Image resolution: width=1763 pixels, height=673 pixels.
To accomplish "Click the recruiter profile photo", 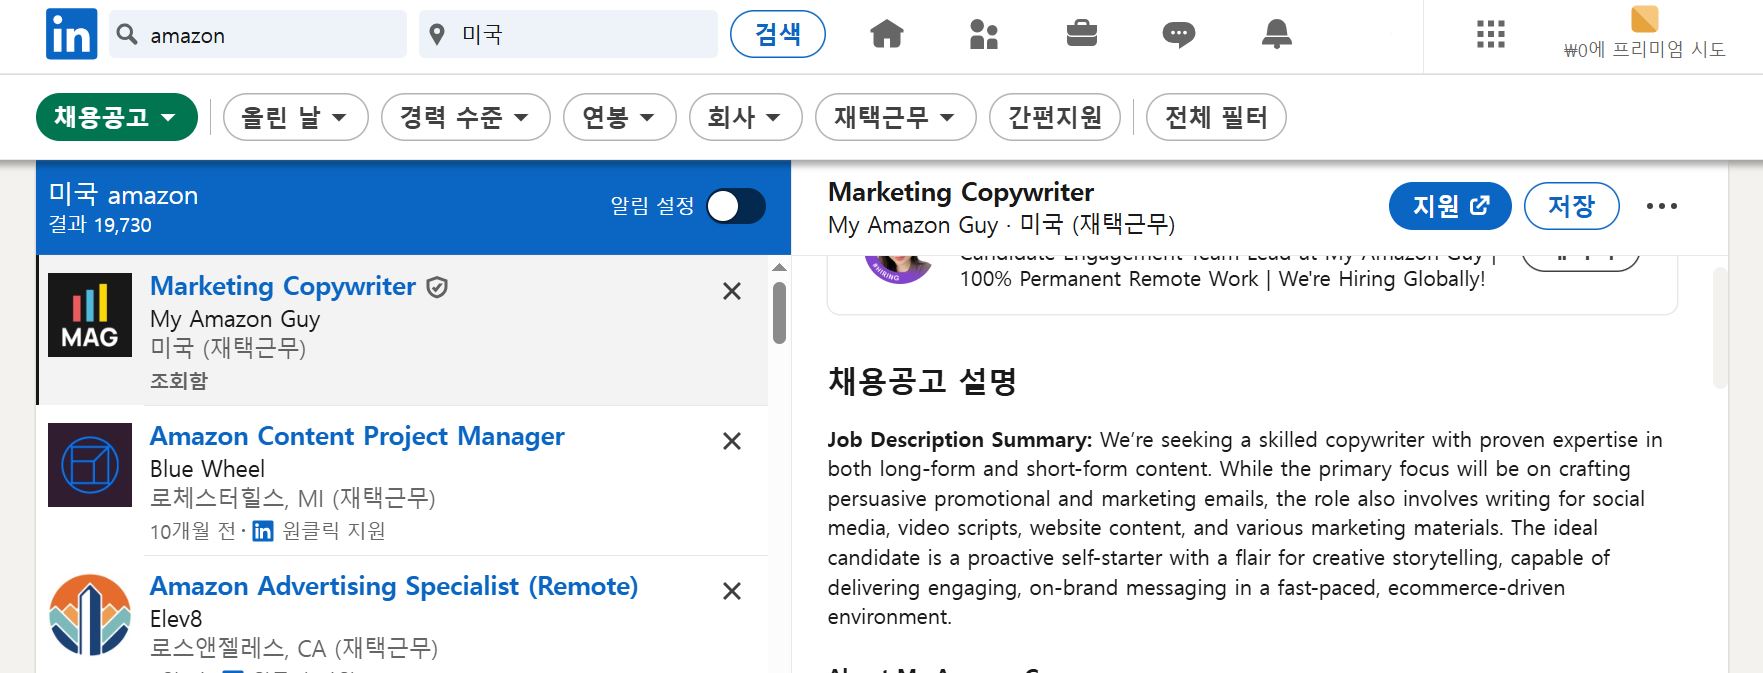I will coord(899,268).
